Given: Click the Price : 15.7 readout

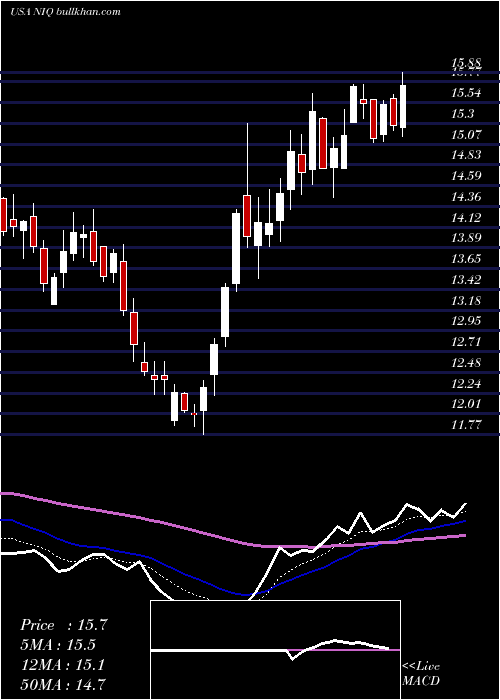Looking at the screenshot, I should (64, 625).
